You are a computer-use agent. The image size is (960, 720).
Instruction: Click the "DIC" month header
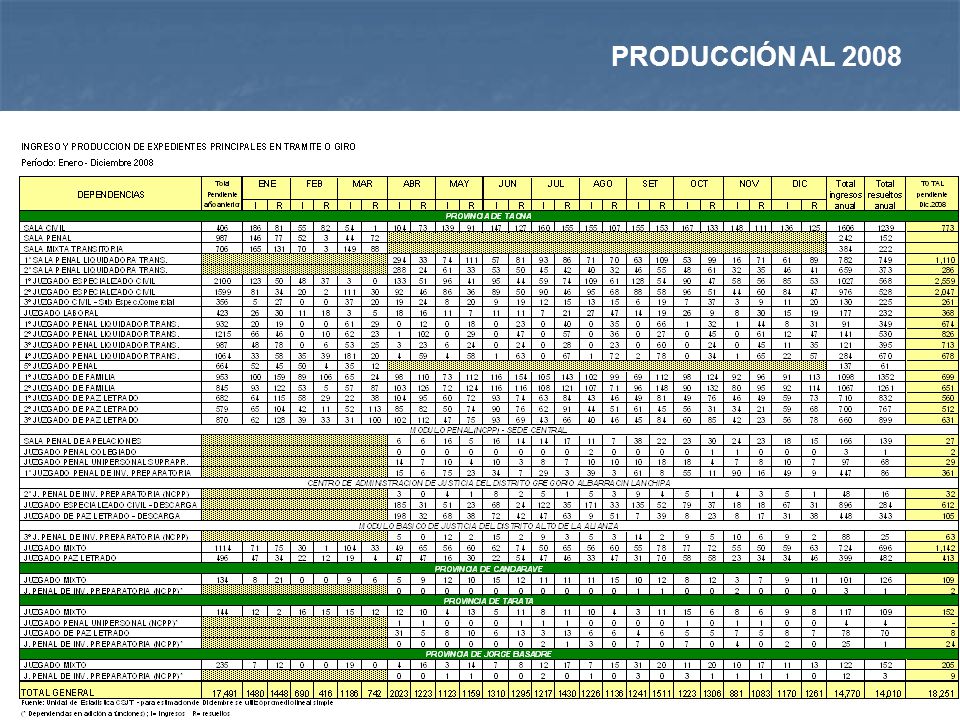click(x=800, y=184)
